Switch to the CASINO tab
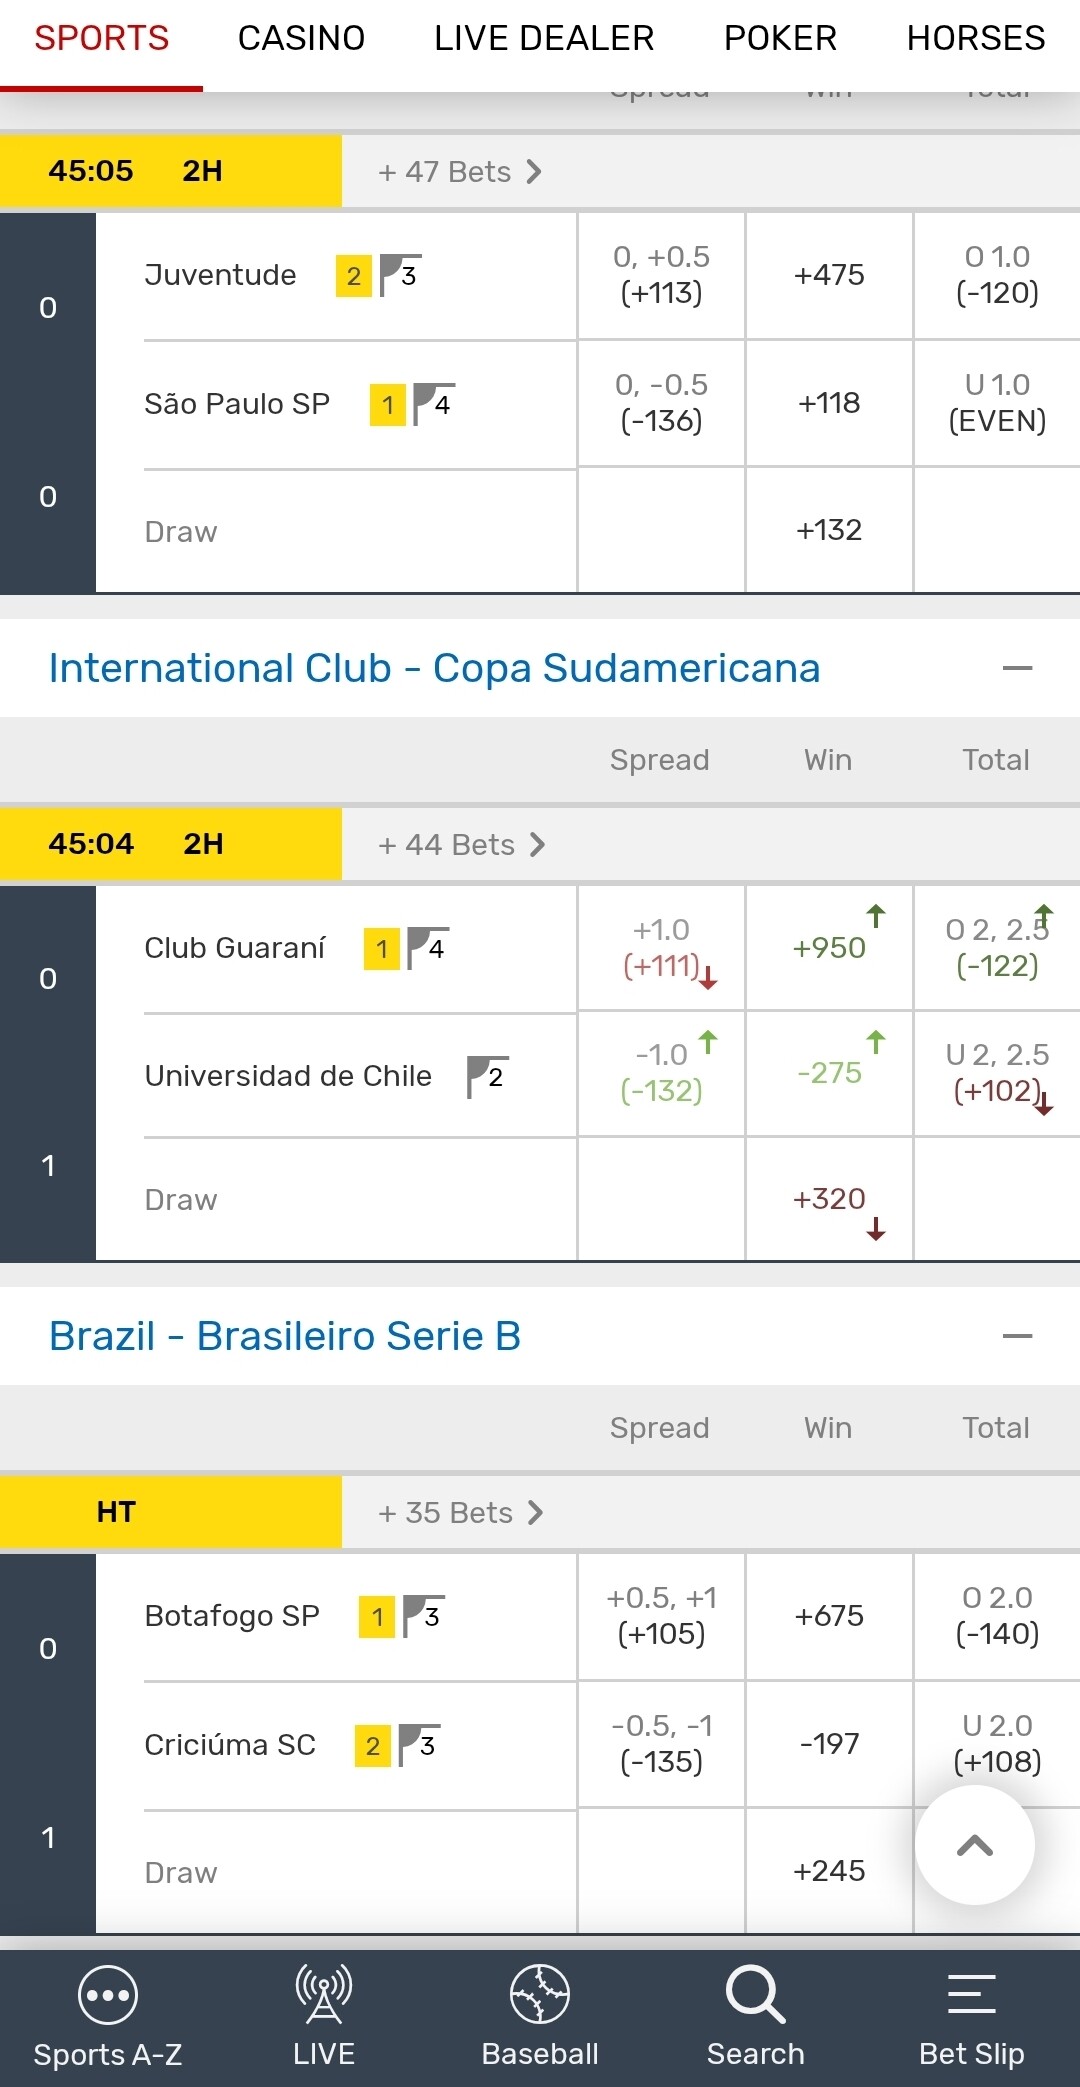 [301, 39]
